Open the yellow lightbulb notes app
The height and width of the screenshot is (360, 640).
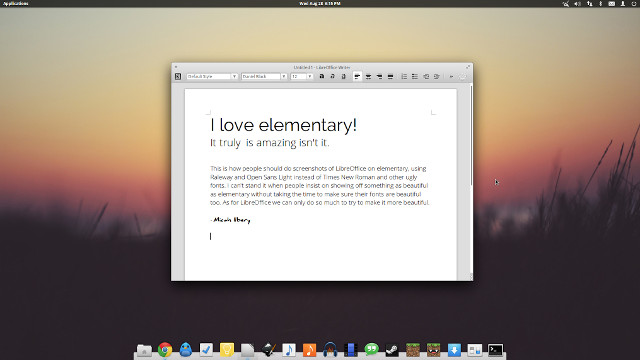[227, 350]
